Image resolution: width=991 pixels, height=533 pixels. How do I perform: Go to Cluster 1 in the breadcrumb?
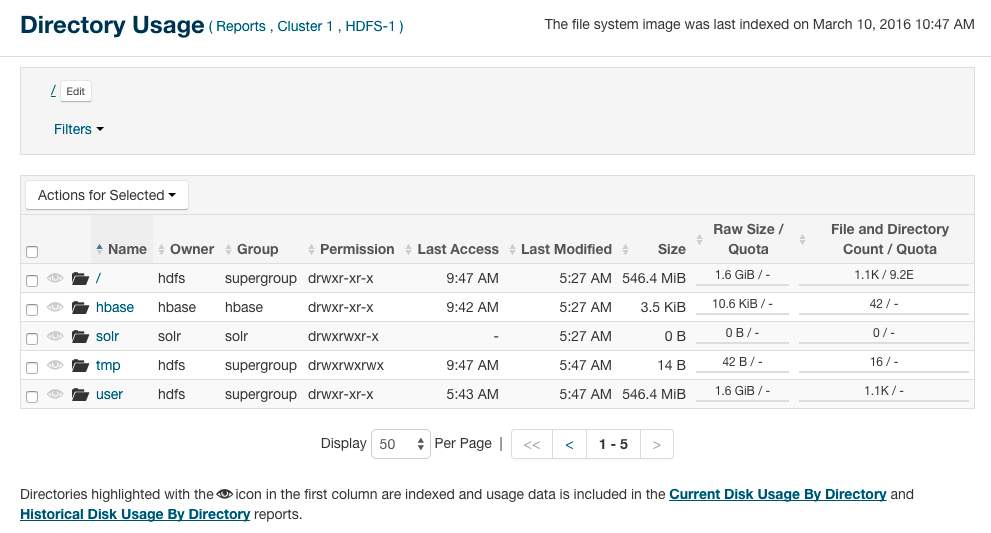pyautogui.click(x=305, y=27)
